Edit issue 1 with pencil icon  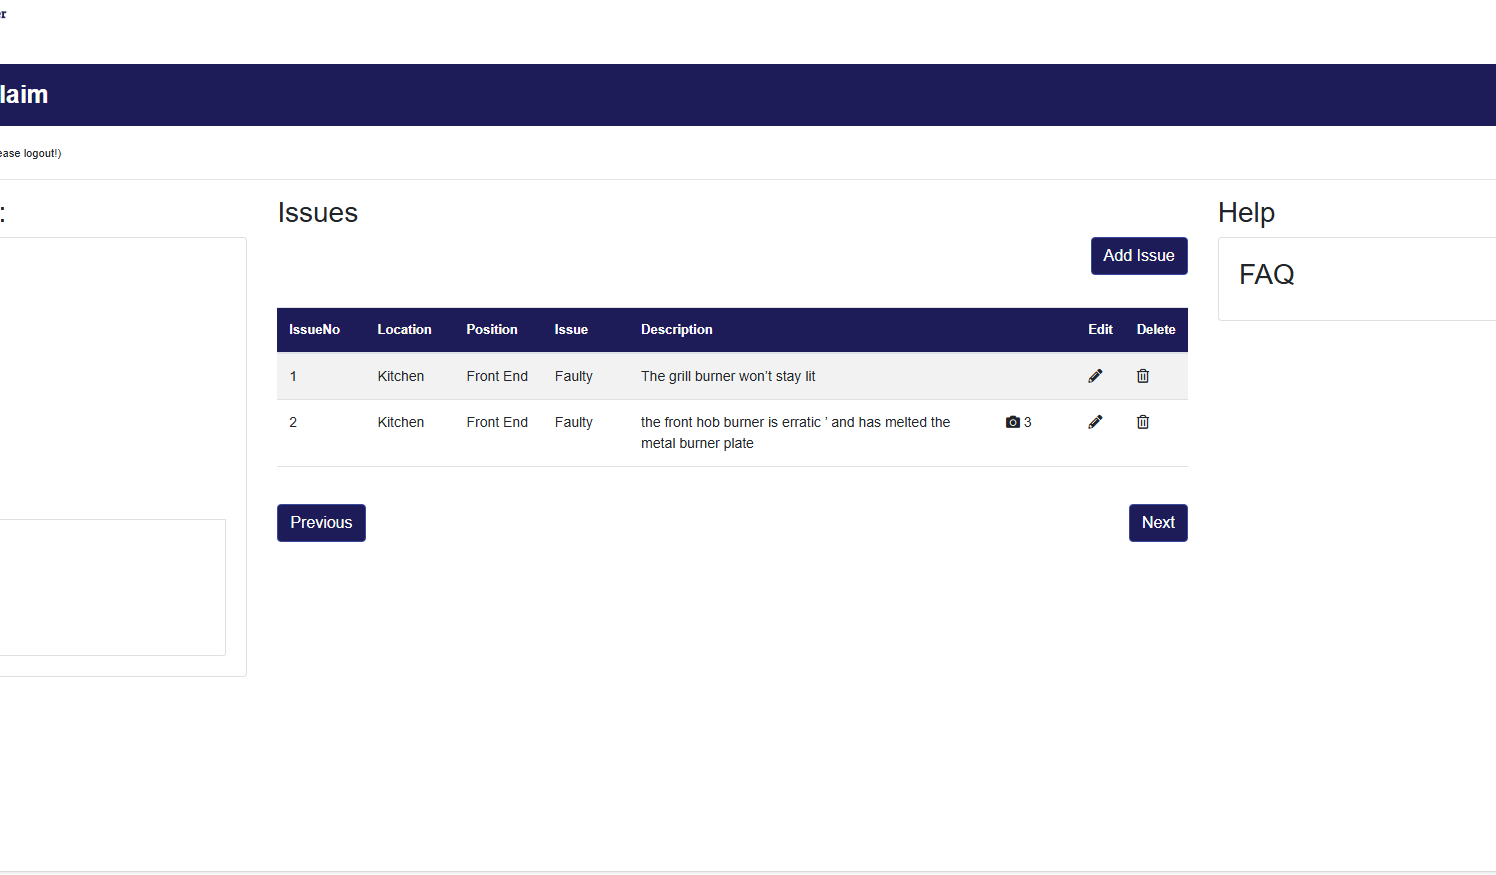point(1095,376)
